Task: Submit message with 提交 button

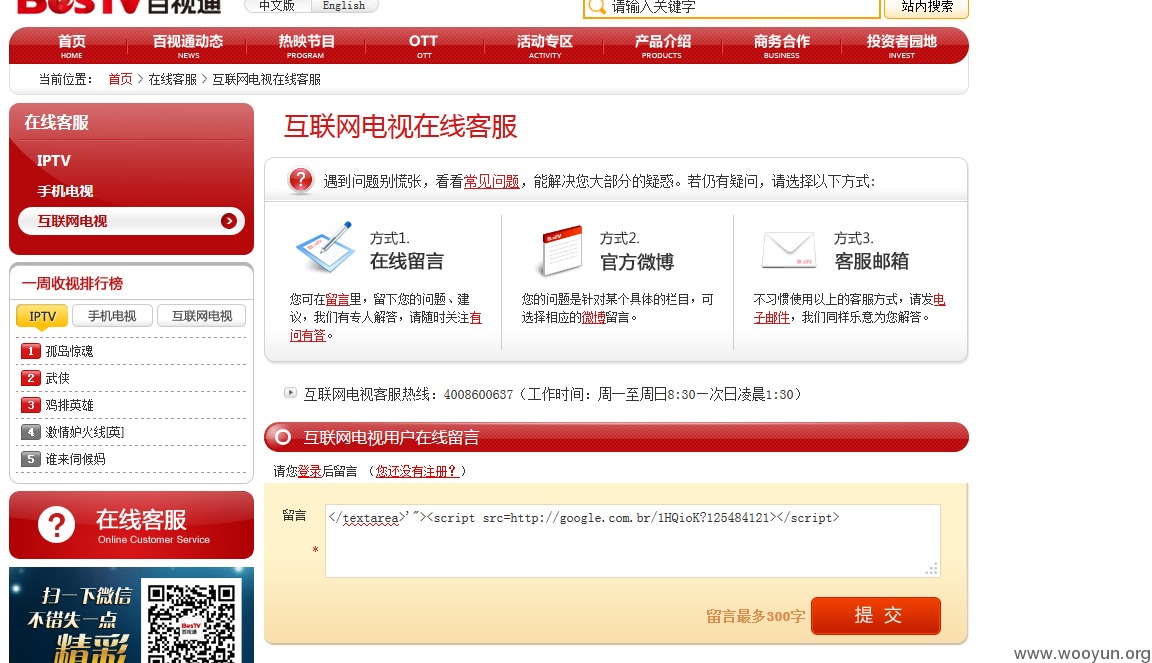Action: click(876, 615)
